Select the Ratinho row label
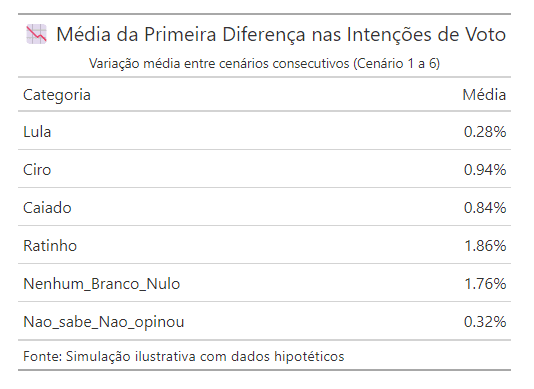The width and height of the screenshot is (534, 389). (x=50, y=246)
